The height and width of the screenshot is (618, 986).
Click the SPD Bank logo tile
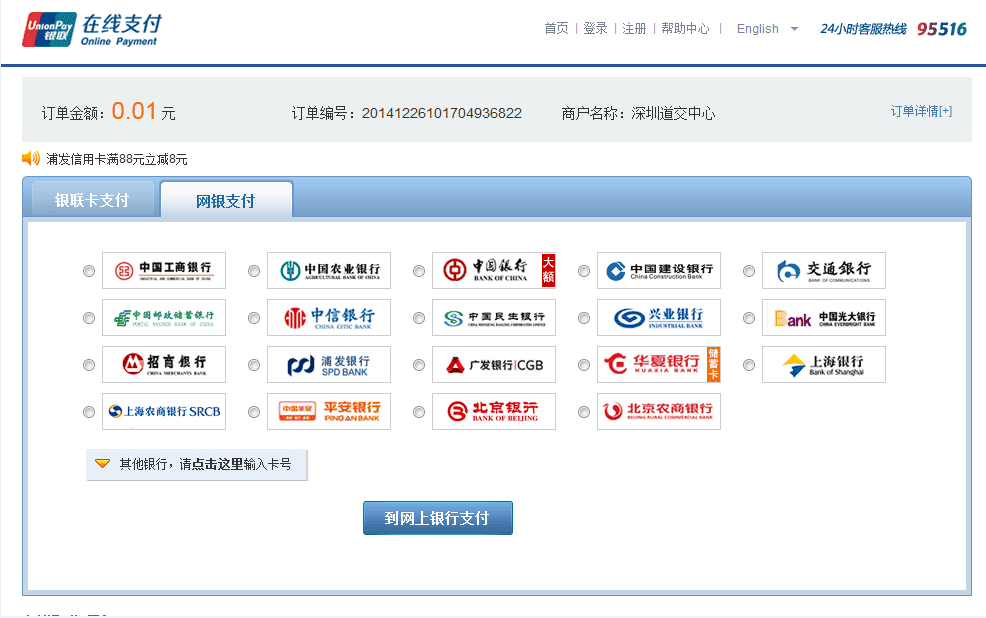[x=329, y=365]
